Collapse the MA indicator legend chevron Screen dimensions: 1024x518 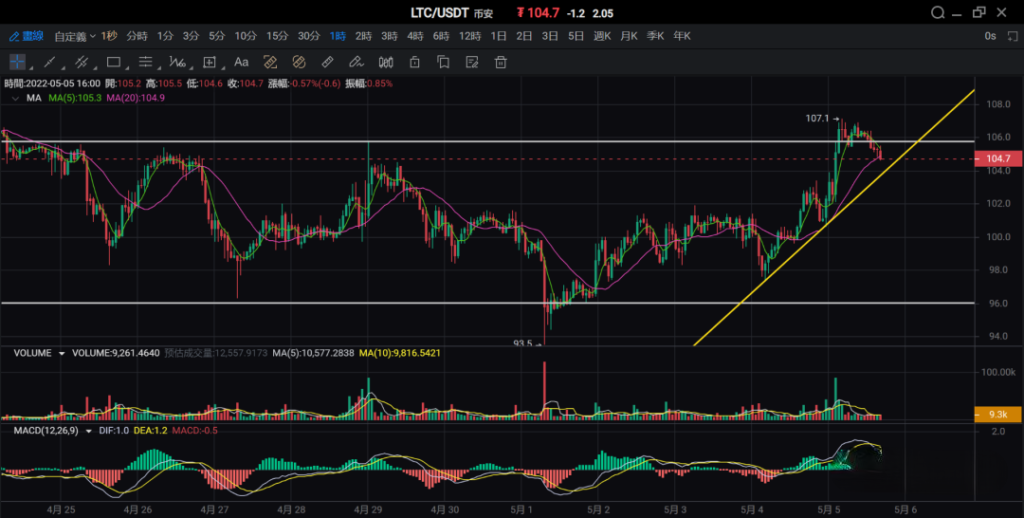15,98
